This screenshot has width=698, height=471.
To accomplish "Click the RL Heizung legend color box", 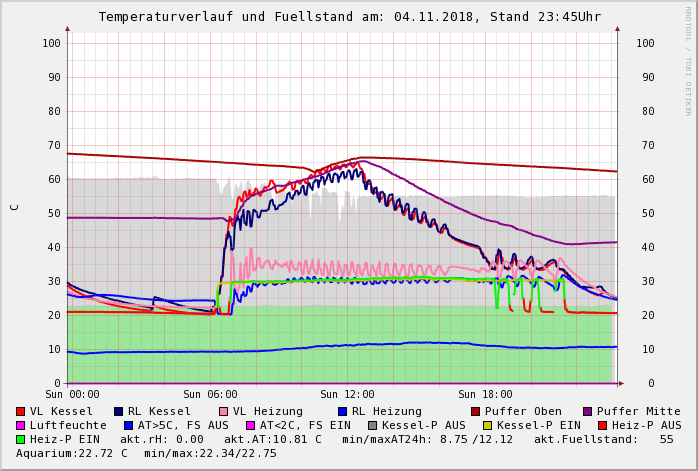I will [342, 411].
